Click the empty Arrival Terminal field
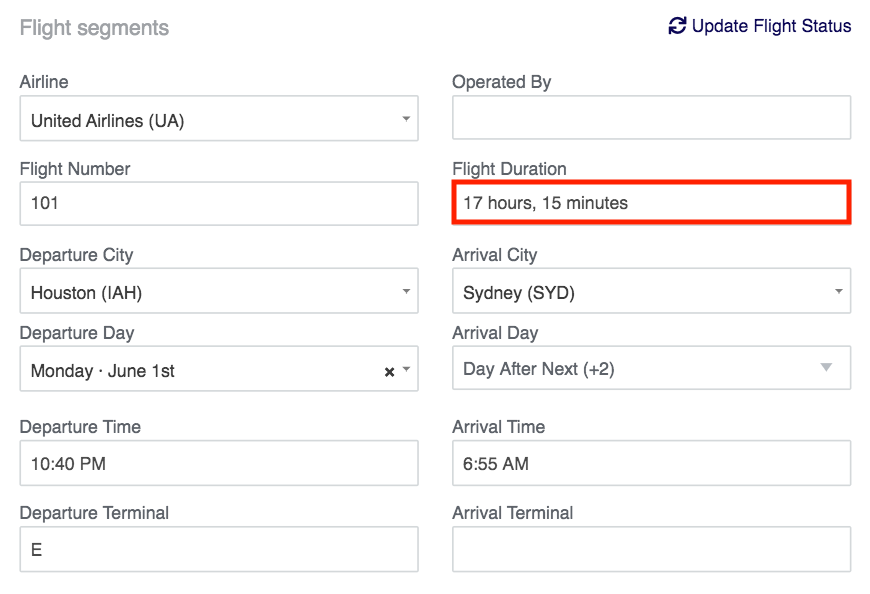 [x=651, y=549]
